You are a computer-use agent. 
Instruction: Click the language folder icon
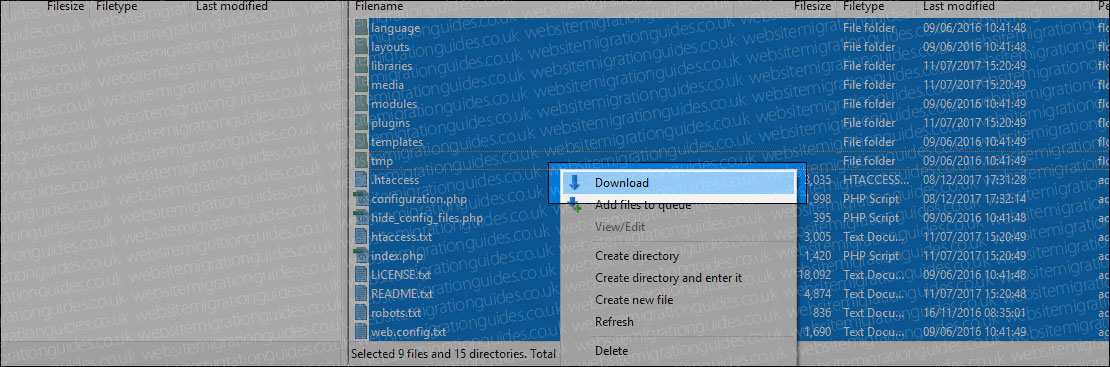361,28
